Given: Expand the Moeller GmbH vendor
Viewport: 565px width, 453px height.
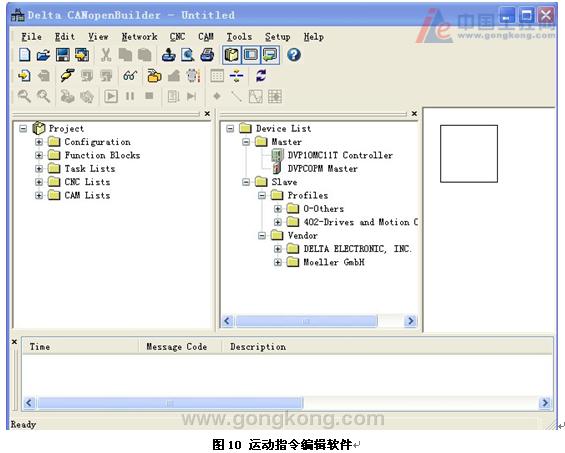Looking at the screenshot, I should (277, 262).
